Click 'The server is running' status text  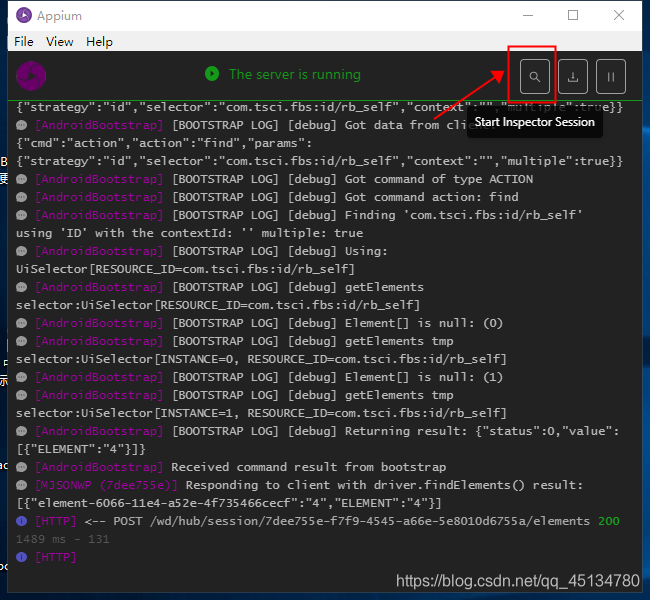pyautogui.click(x=295, y=75)
